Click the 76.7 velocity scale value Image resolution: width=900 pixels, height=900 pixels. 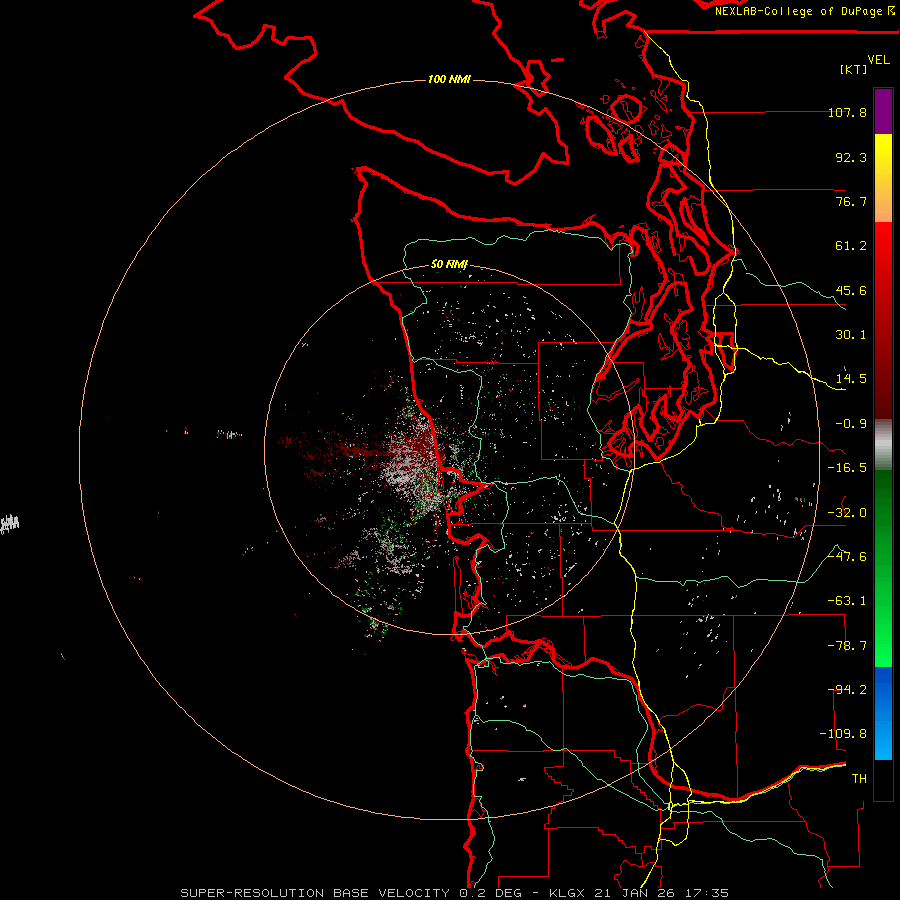click(x=851, y=201)
